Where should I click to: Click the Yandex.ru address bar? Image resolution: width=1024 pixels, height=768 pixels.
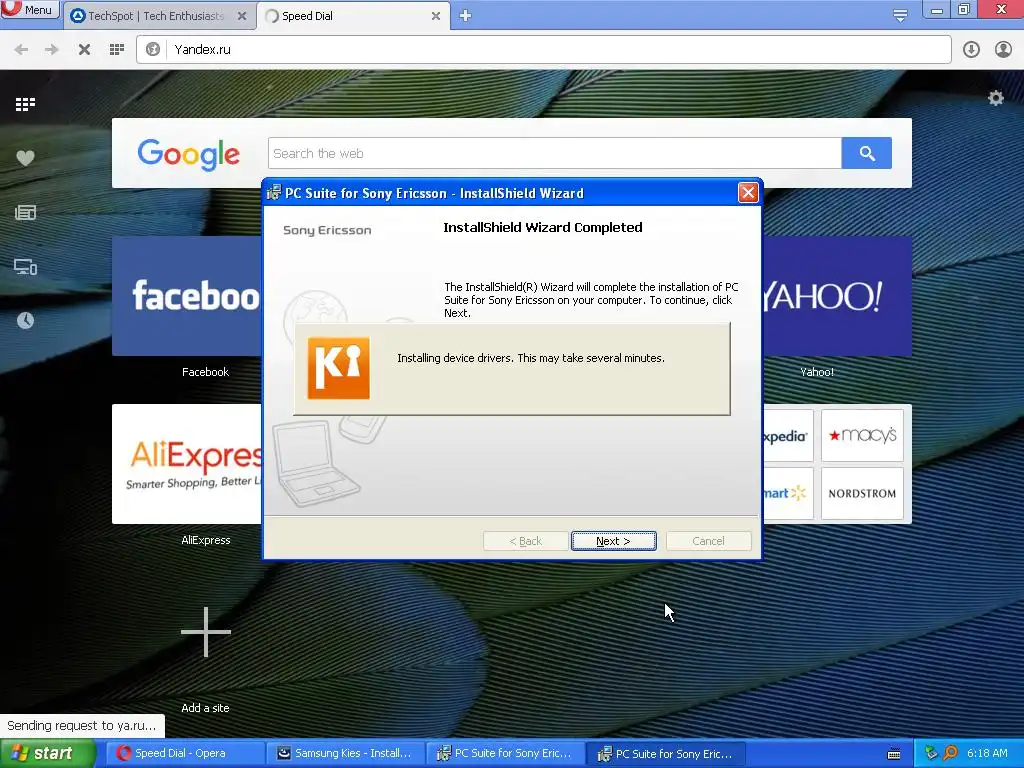(x=543, y=50)
